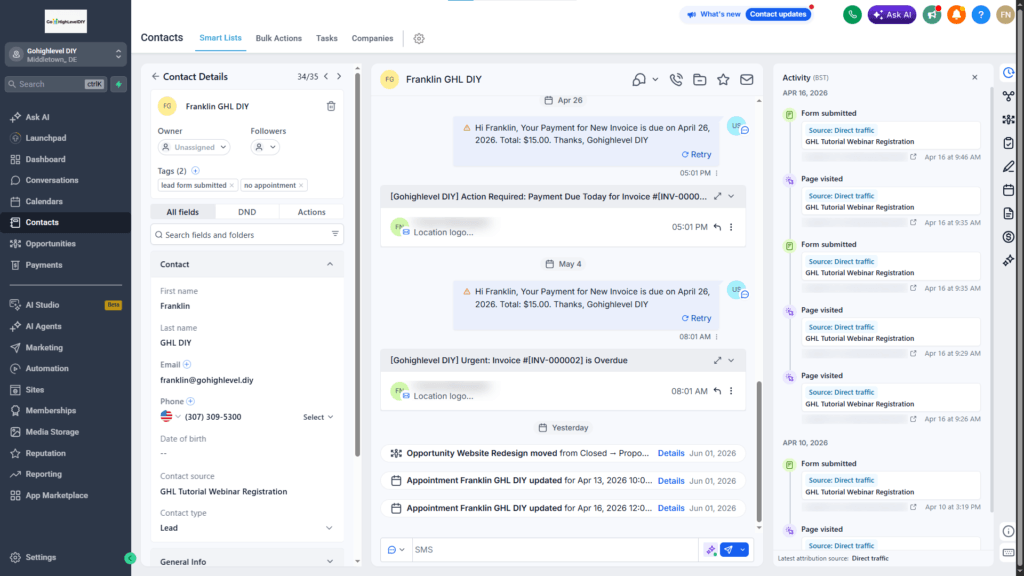The width and height of the screenshot is (1024, 576).
Task: Open the Documents icon in right rail
Action: click(1008, 214)
